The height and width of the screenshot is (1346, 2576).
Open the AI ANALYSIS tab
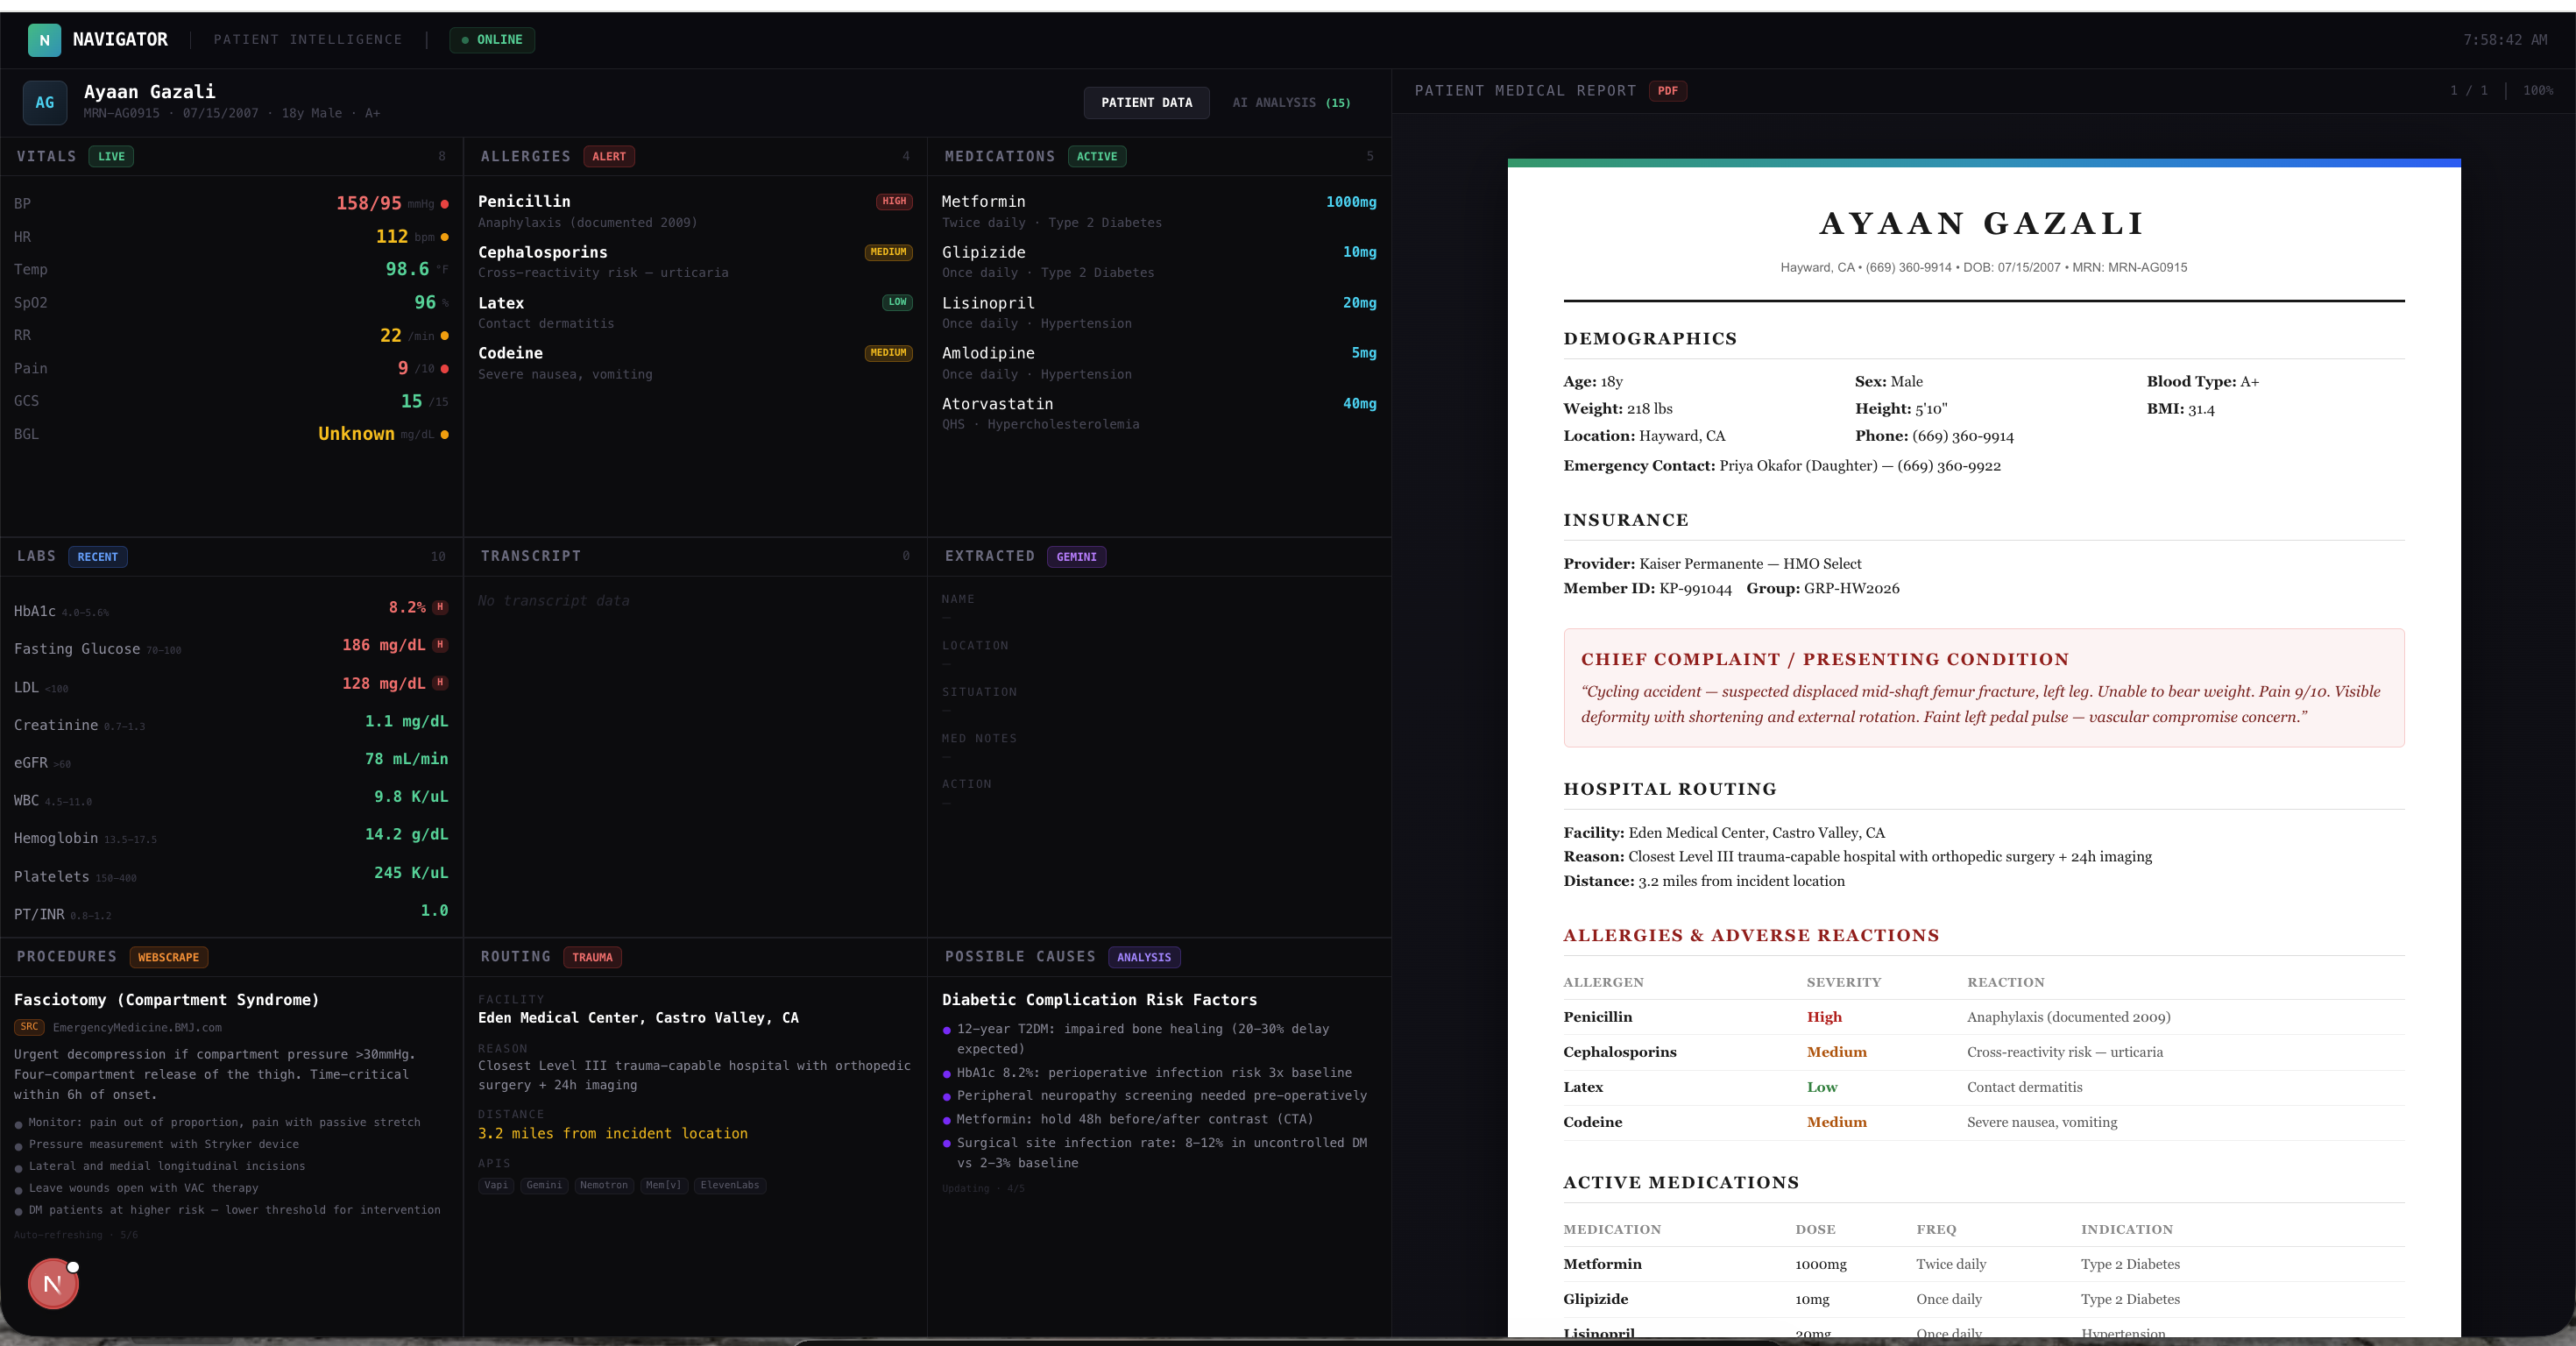pyautogui.click(x=1290, y=103)
